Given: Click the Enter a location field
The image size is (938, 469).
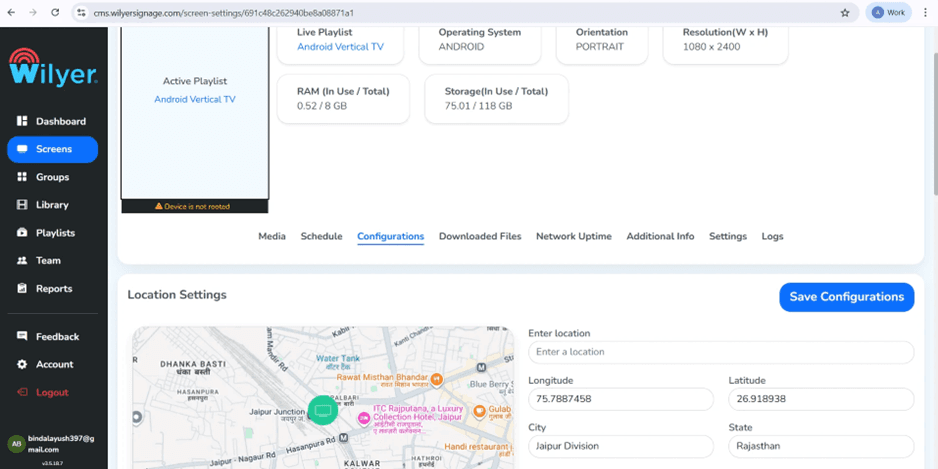Looking at the screenshot, I should (721, 352).
